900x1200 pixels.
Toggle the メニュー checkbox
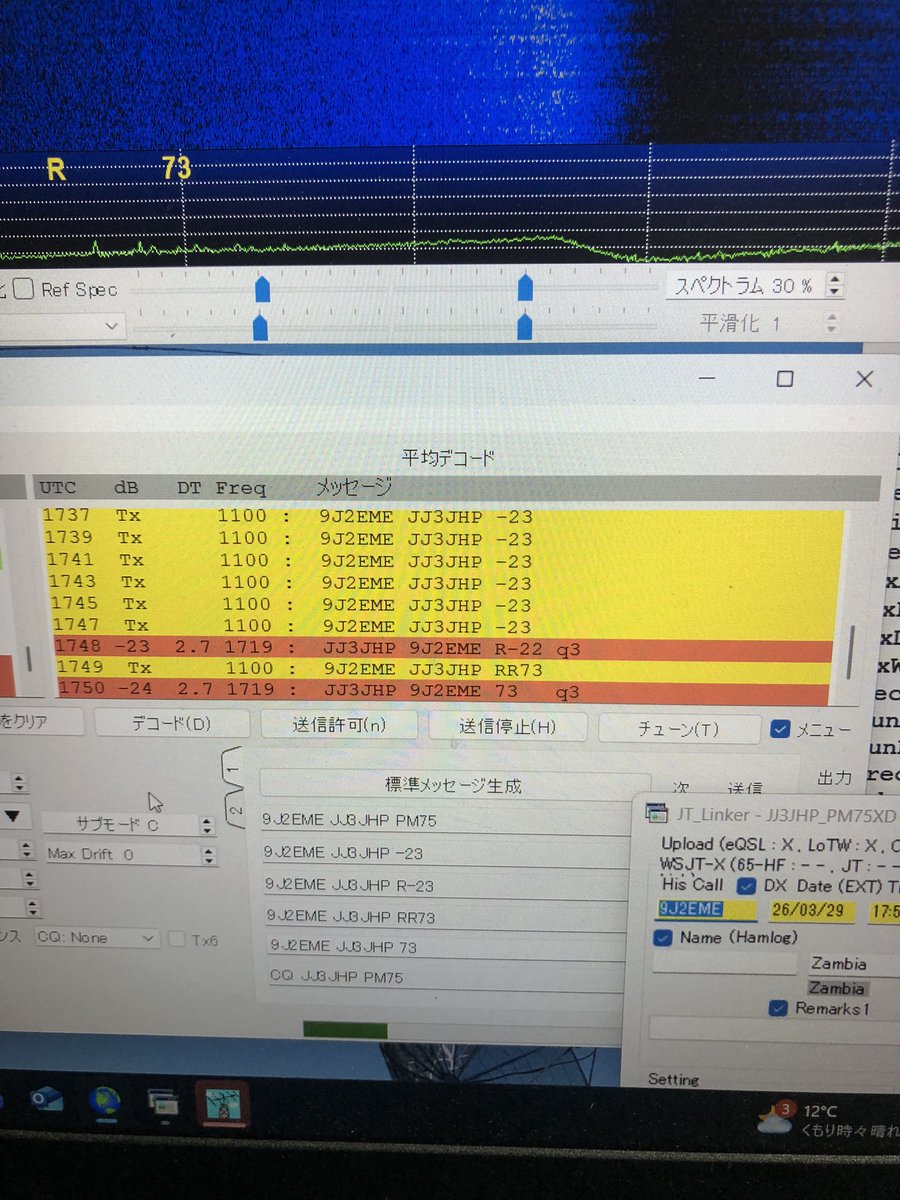pyautogui.click(x=780, y=729)
